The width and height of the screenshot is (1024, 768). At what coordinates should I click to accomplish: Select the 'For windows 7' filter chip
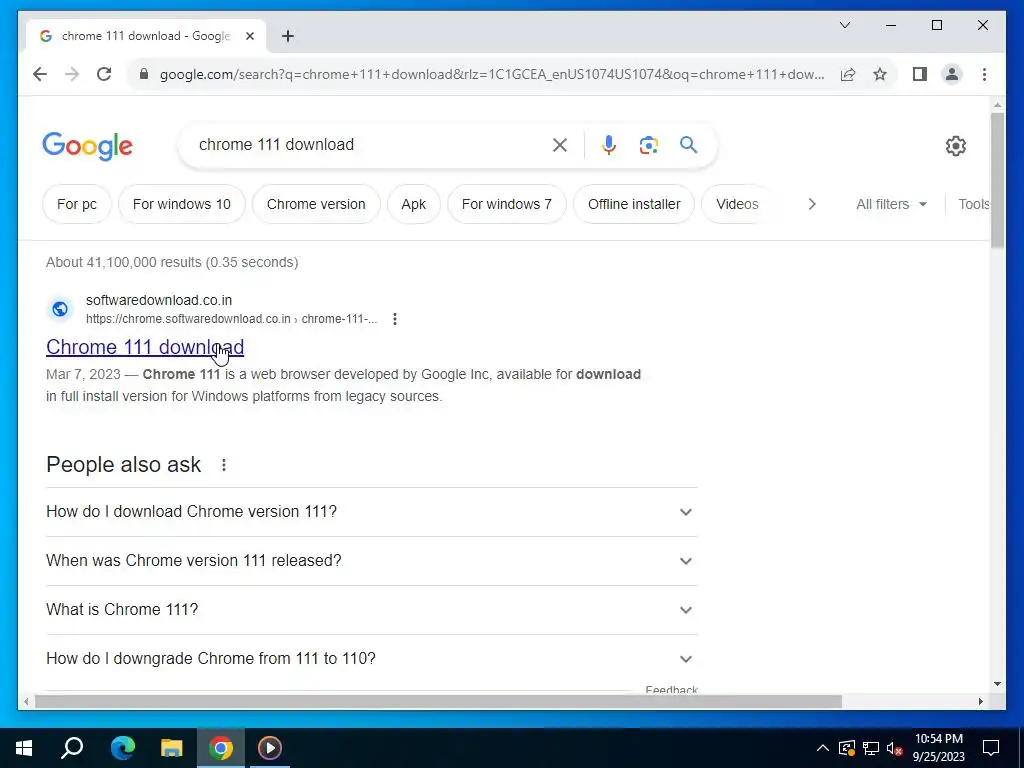(x=507, y=204)
